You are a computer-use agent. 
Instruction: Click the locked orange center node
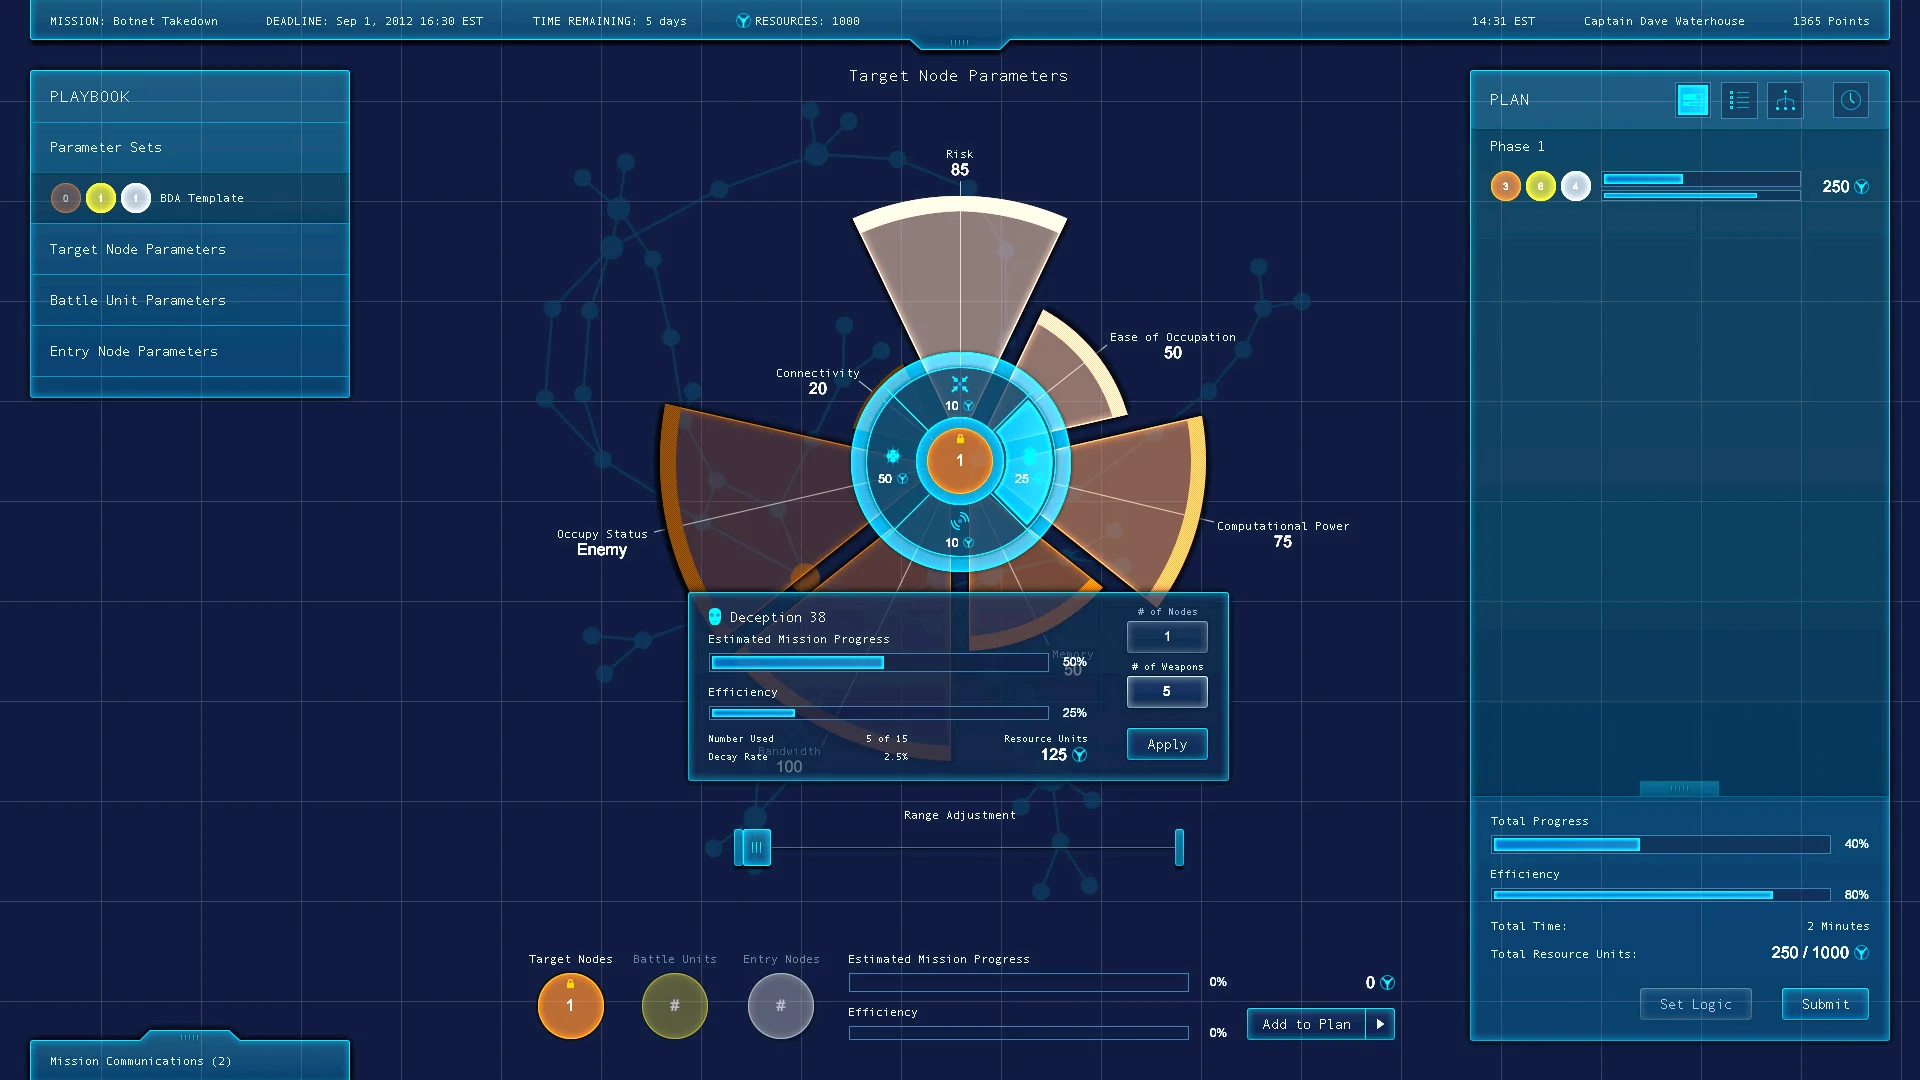coord(959,461)
